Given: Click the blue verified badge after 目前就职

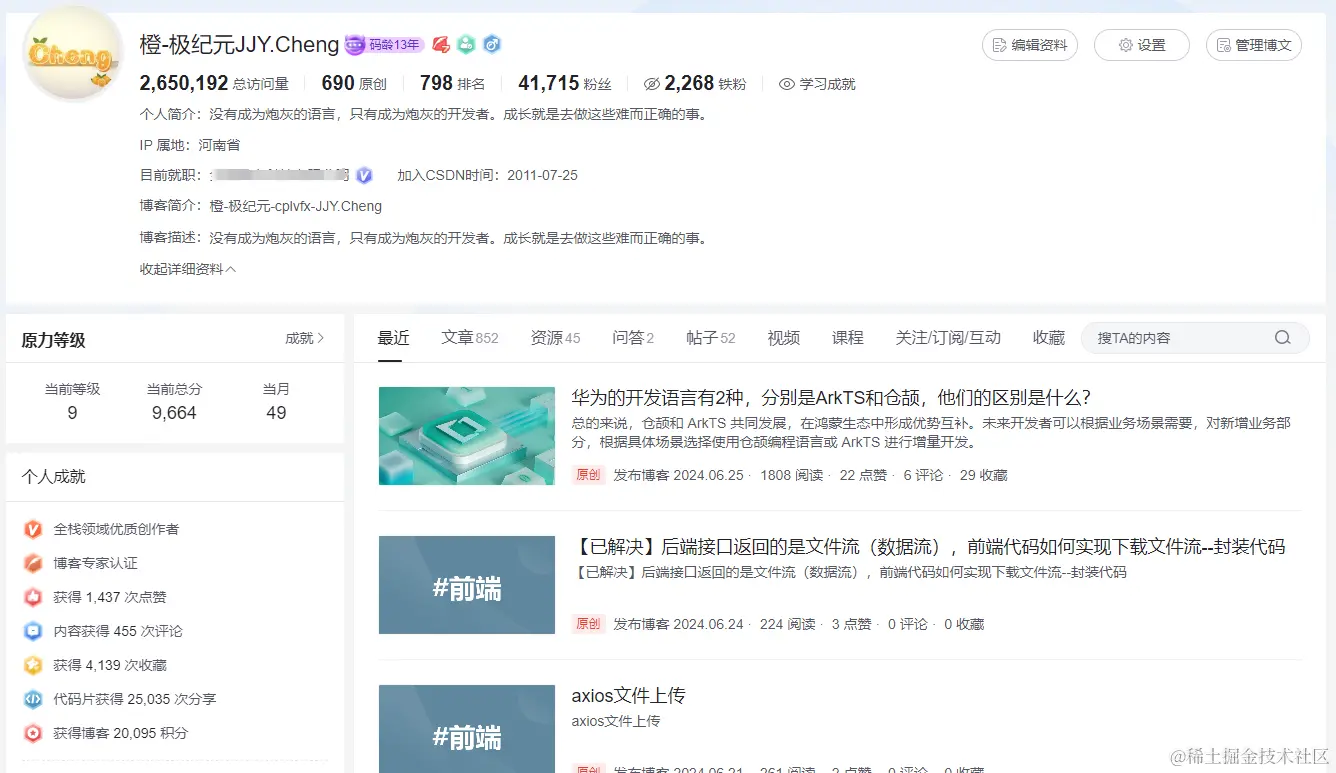Looking at the screenshot, I should point(364,175).
